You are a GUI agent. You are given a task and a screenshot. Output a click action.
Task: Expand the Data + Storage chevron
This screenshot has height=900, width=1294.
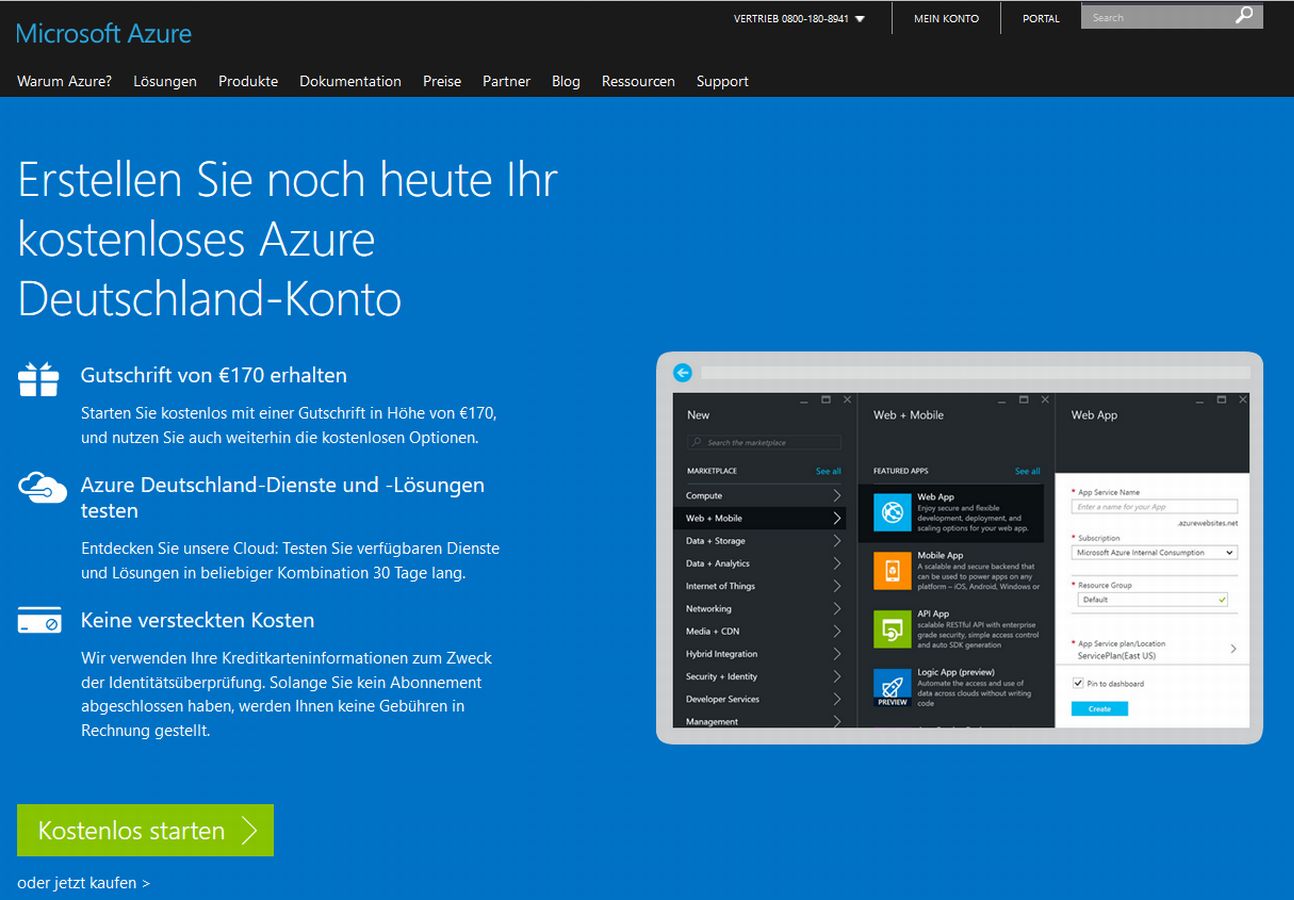pyautogui.click(x=837, y=541)
